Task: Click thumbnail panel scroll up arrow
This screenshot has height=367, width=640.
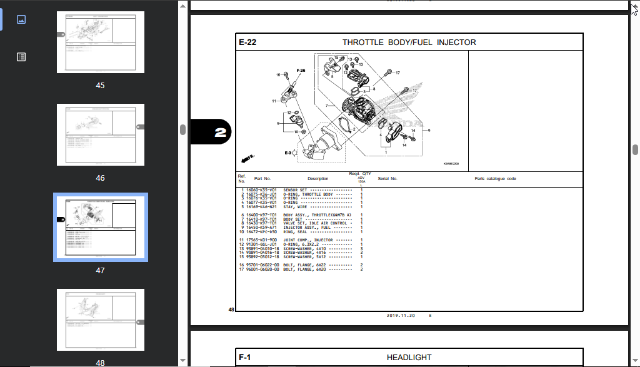Action: tap(182, 6)
